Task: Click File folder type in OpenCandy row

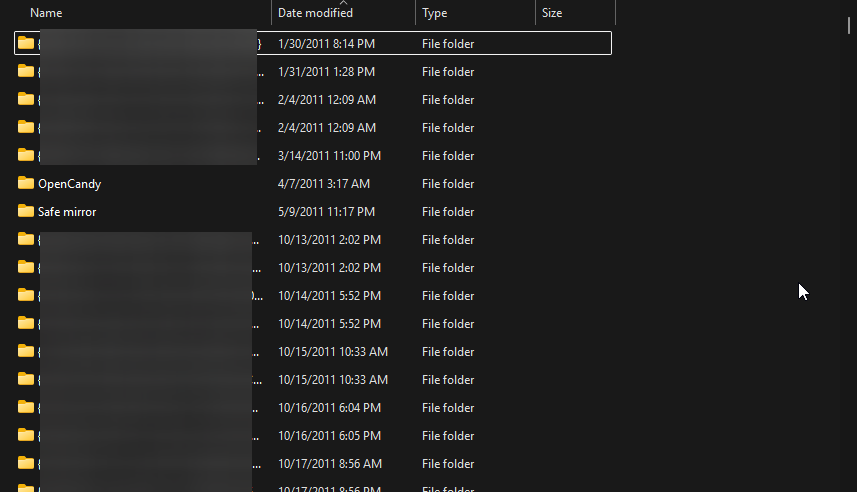Action: tap(448, 184)
